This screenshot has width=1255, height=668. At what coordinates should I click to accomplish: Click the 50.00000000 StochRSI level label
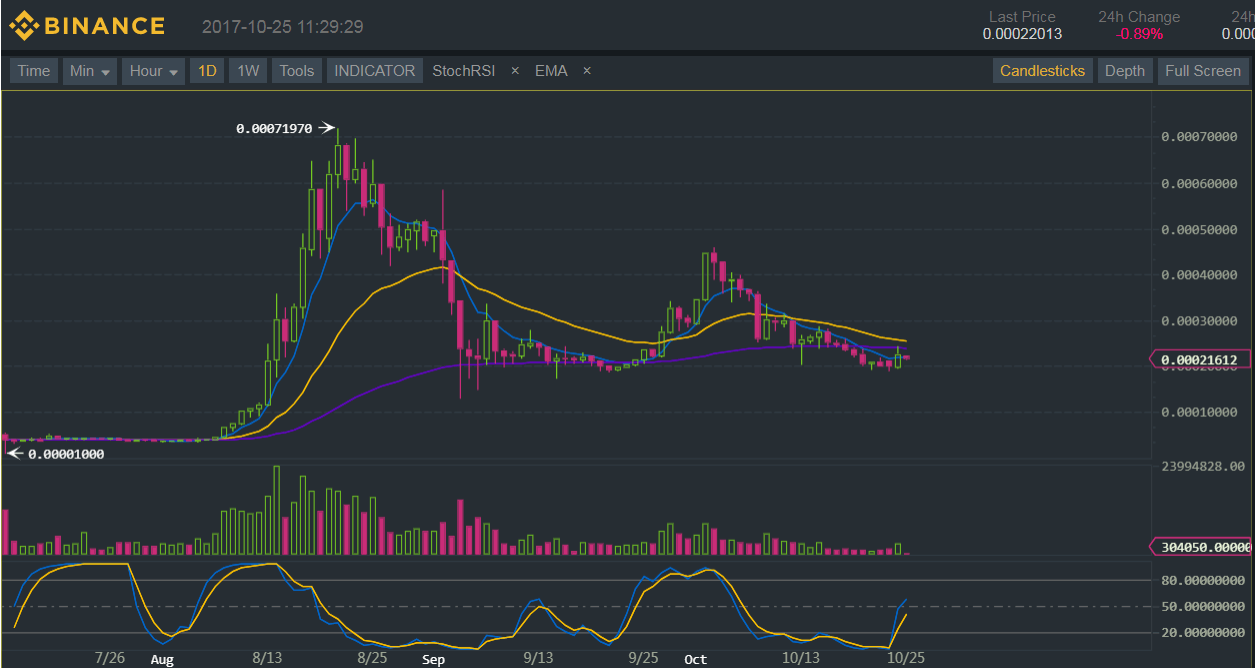(x=1204, y=606)
